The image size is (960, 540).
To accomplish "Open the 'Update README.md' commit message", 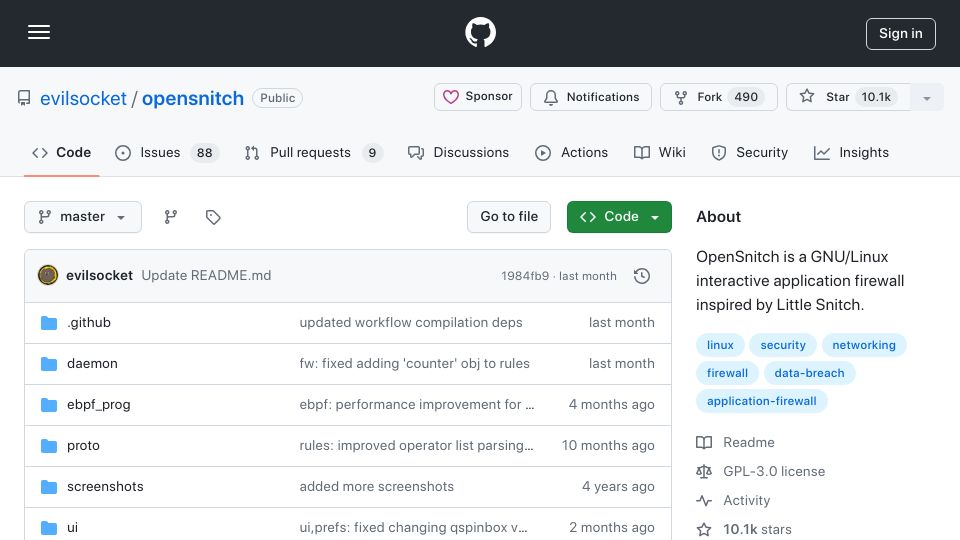I will click(x=206, y=276).
